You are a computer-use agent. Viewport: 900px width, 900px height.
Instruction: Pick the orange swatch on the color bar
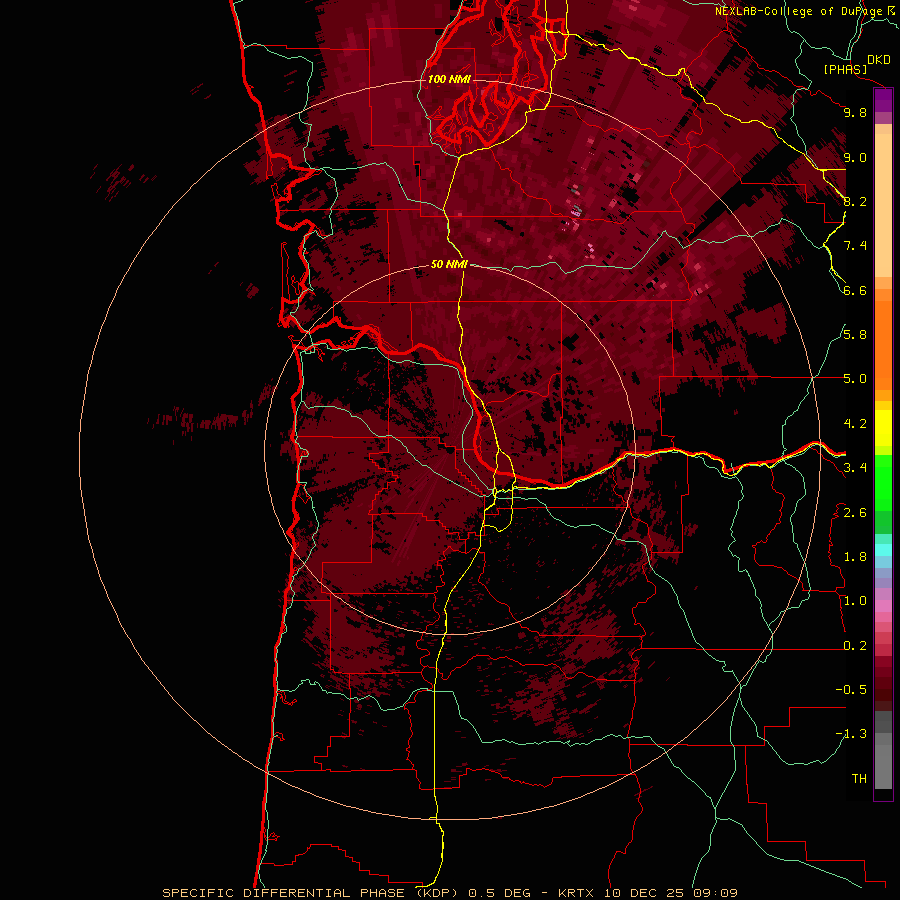click(883, 345)
